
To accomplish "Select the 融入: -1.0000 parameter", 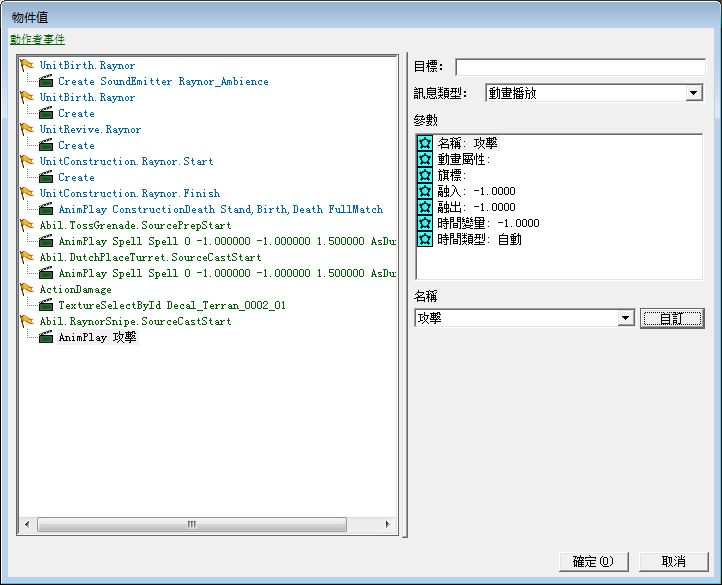I will (x=476, y=191).
